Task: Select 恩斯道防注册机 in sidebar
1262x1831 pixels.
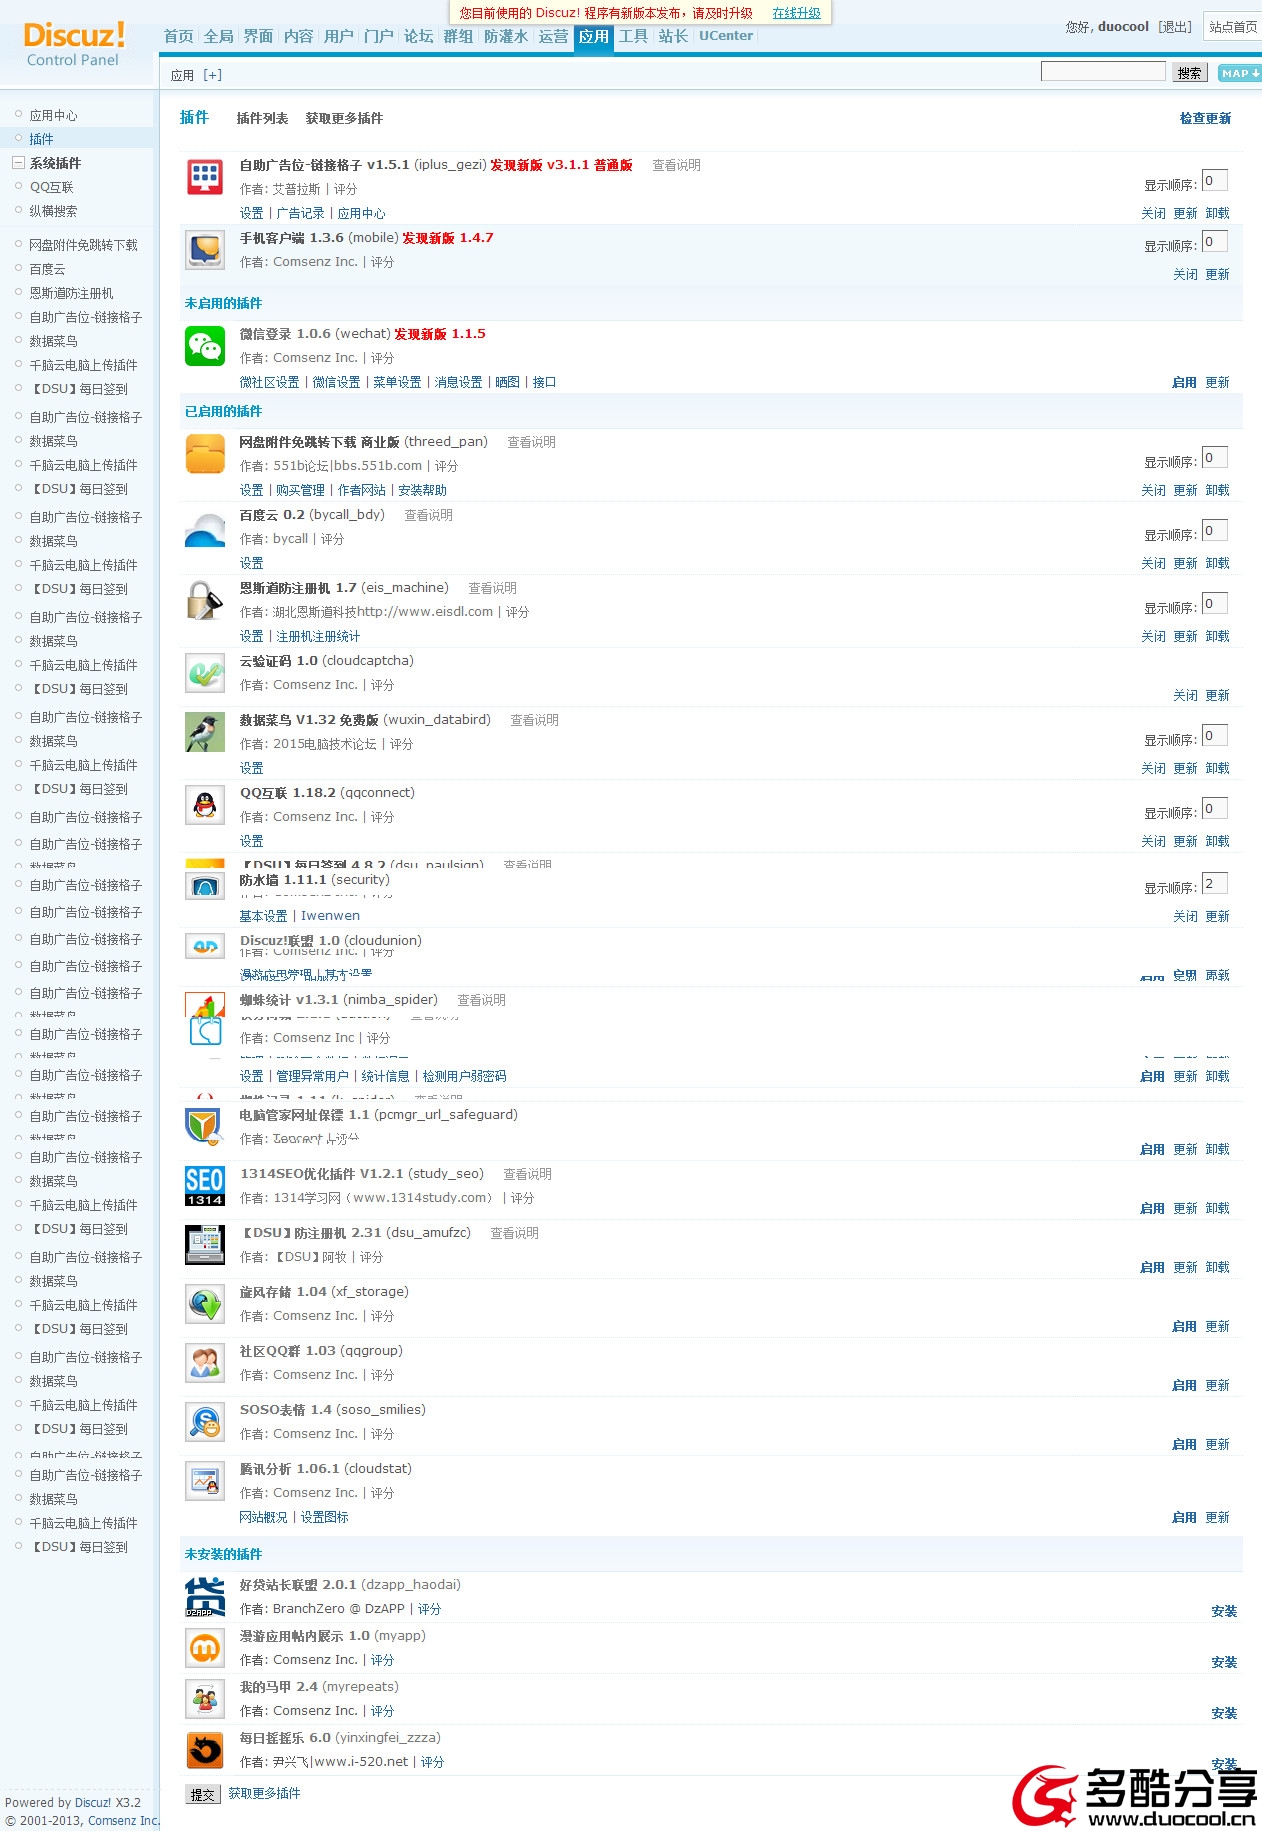Action: coord(71,293)
